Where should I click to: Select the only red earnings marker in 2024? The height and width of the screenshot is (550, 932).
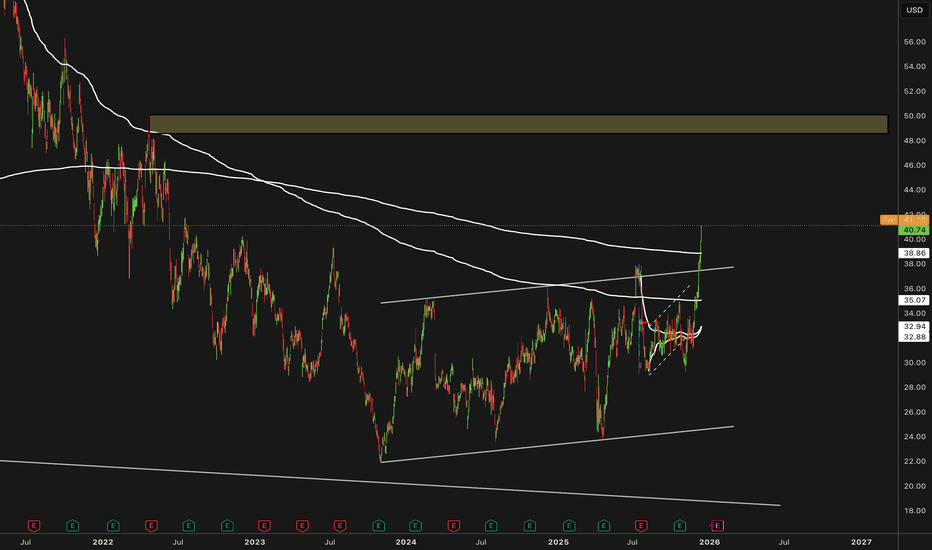tap(454, 526)
